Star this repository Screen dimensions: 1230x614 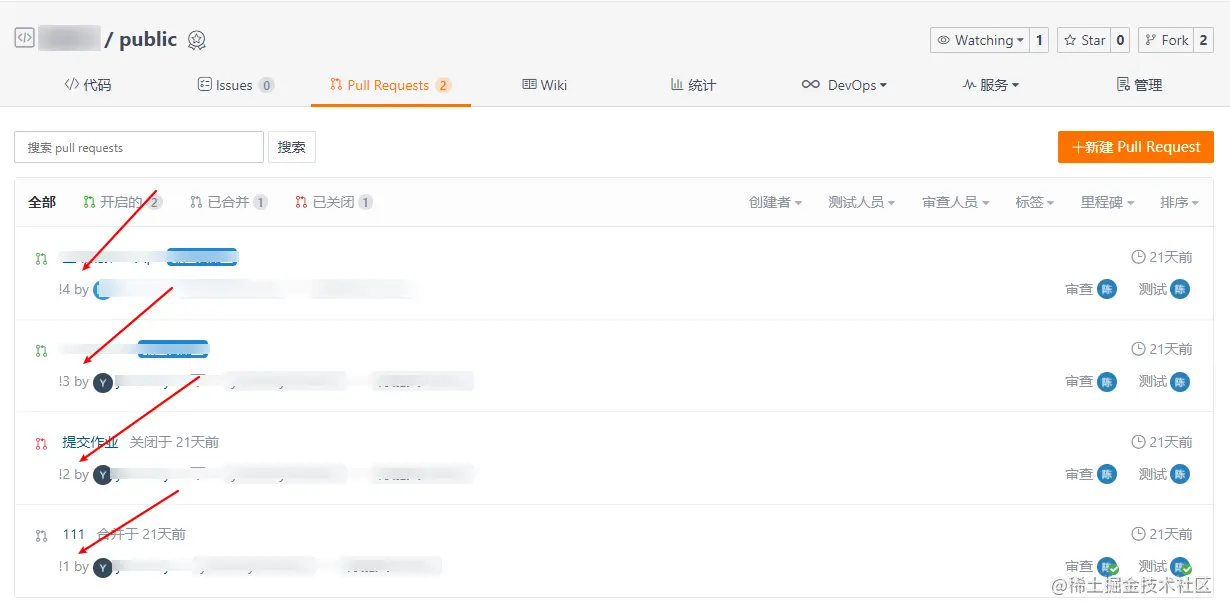[1083, 40]
